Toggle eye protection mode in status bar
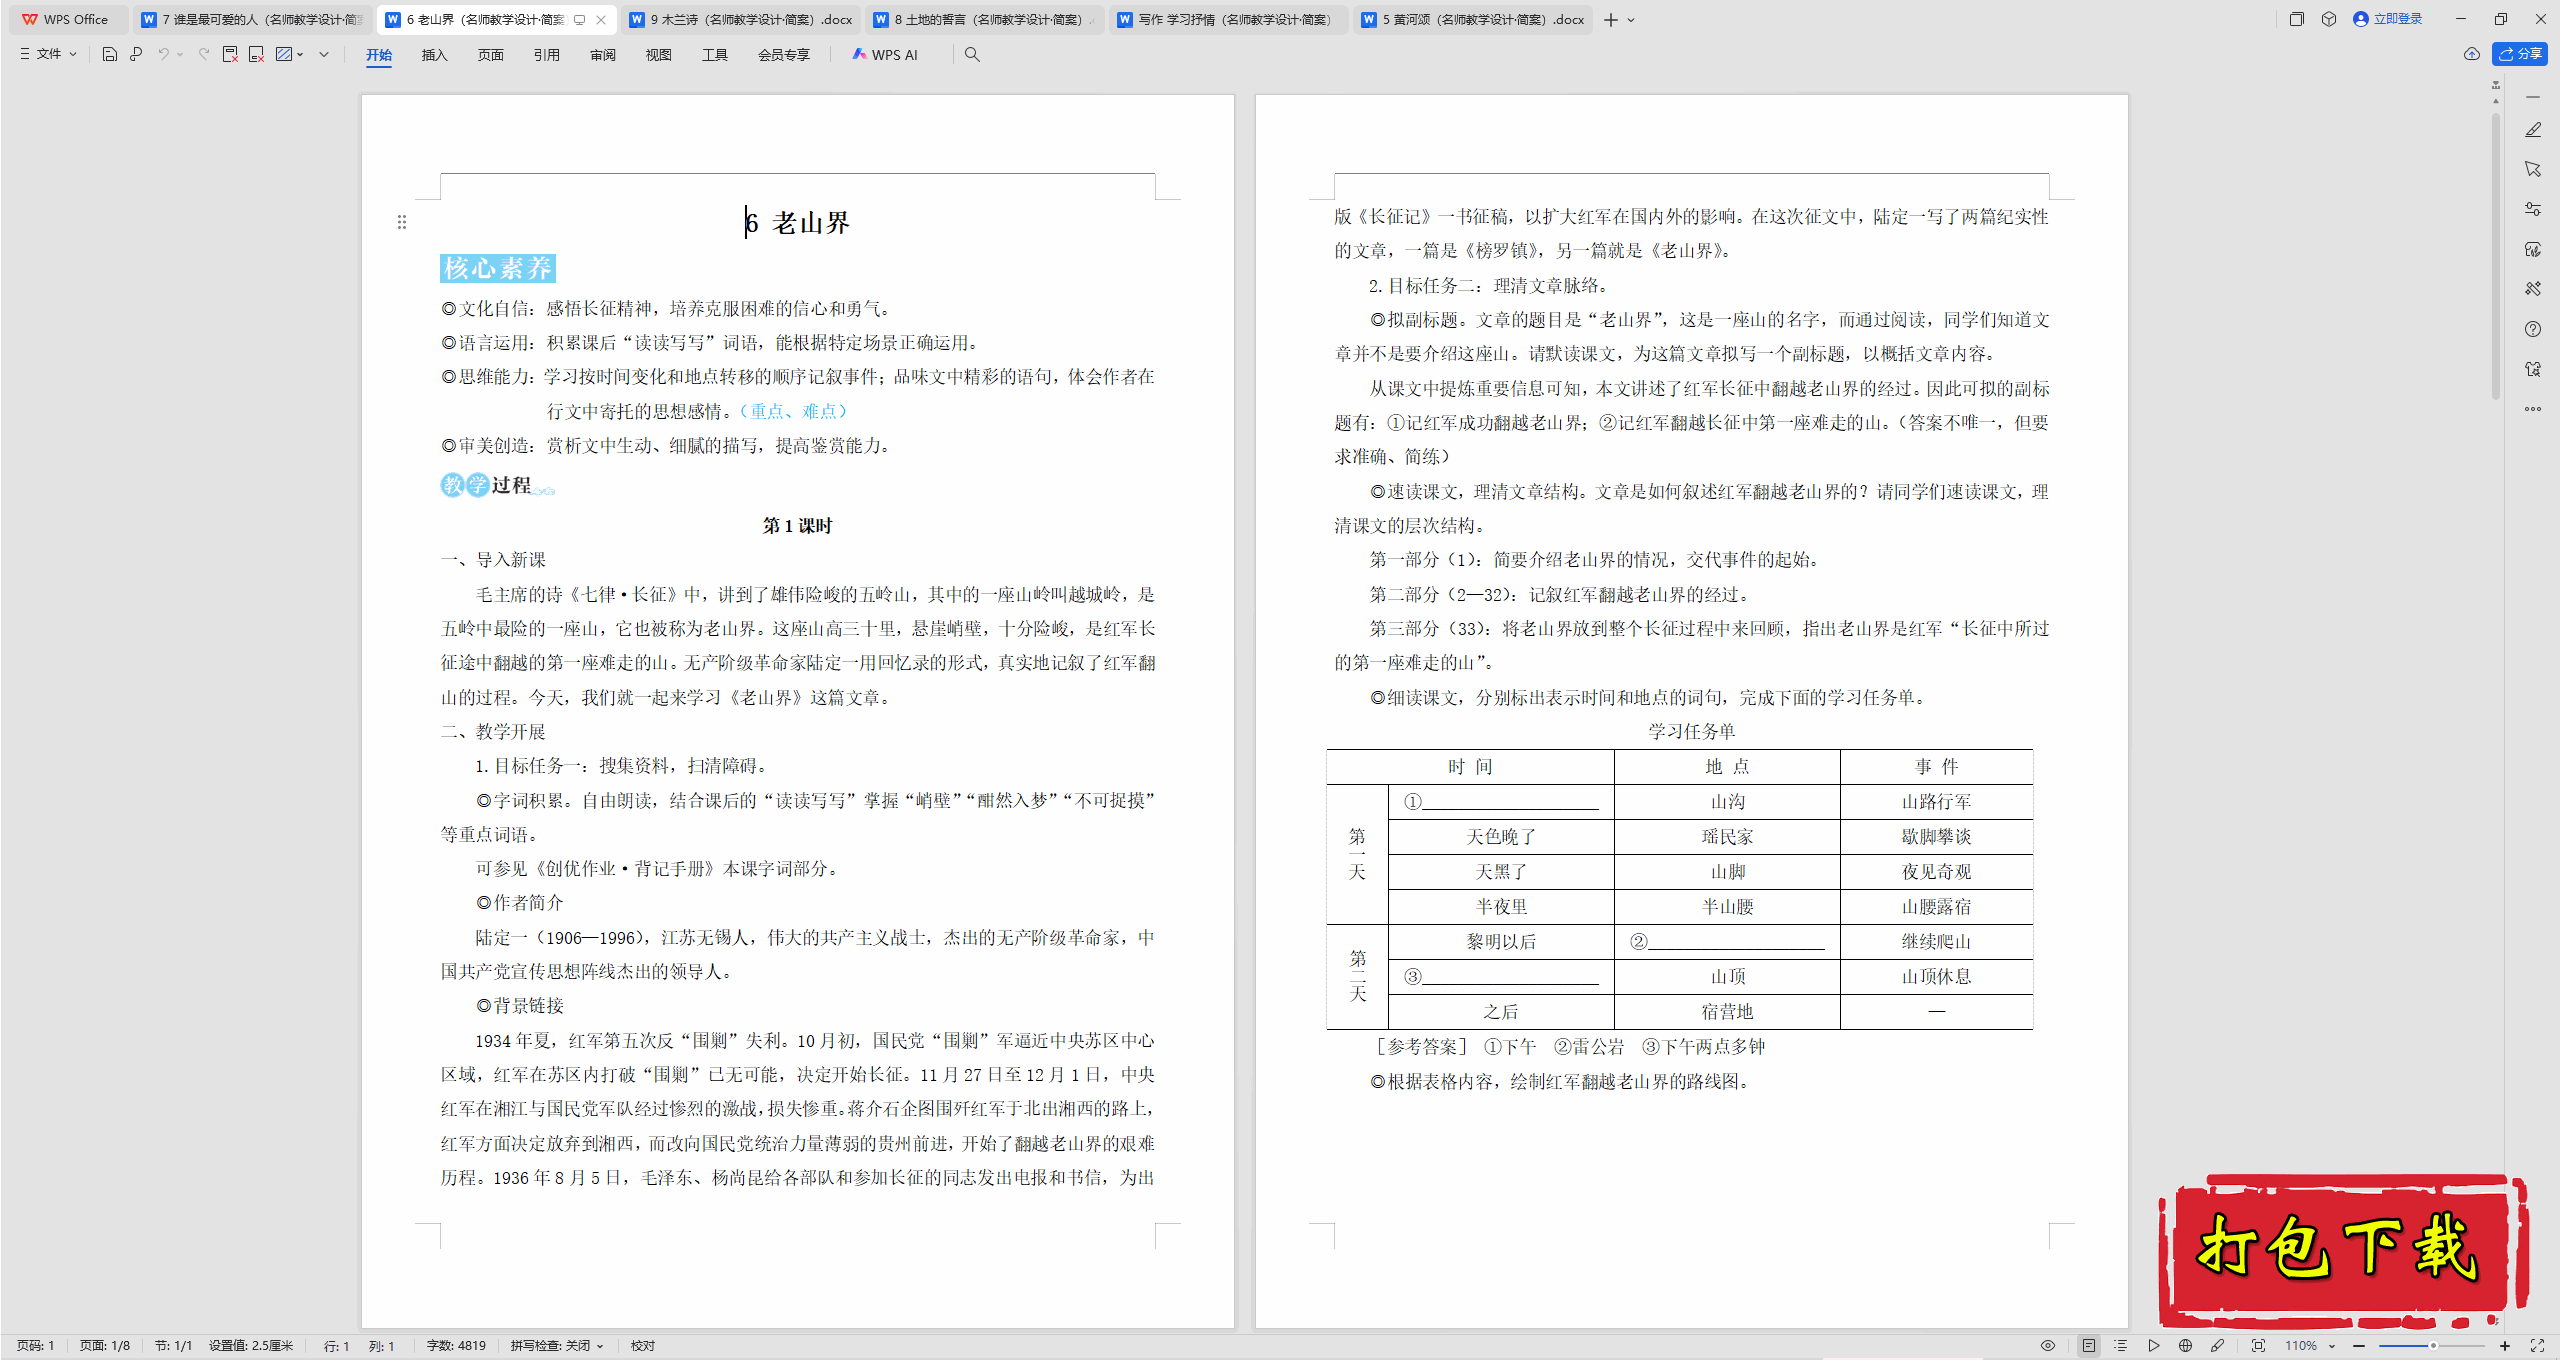 [x=2048, y=1346]
